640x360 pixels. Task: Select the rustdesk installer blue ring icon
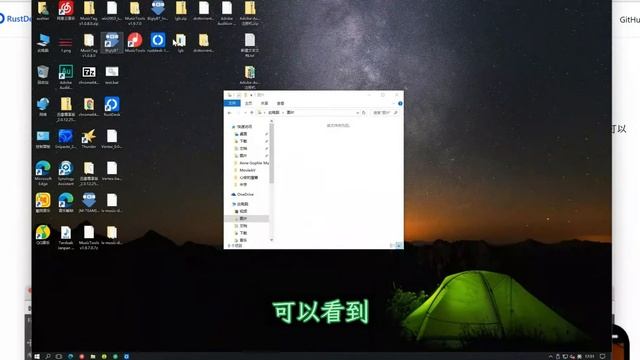tap(158, 43)
